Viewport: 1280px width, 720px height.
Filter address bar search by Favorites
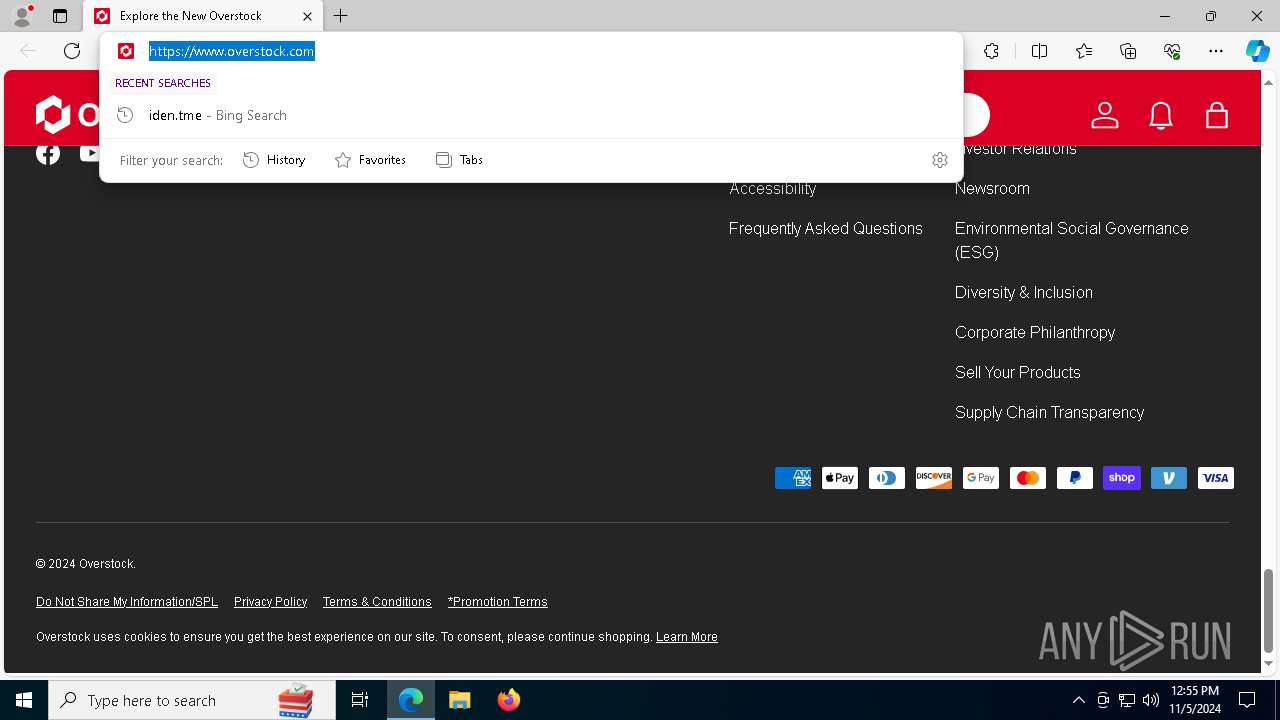370,160
